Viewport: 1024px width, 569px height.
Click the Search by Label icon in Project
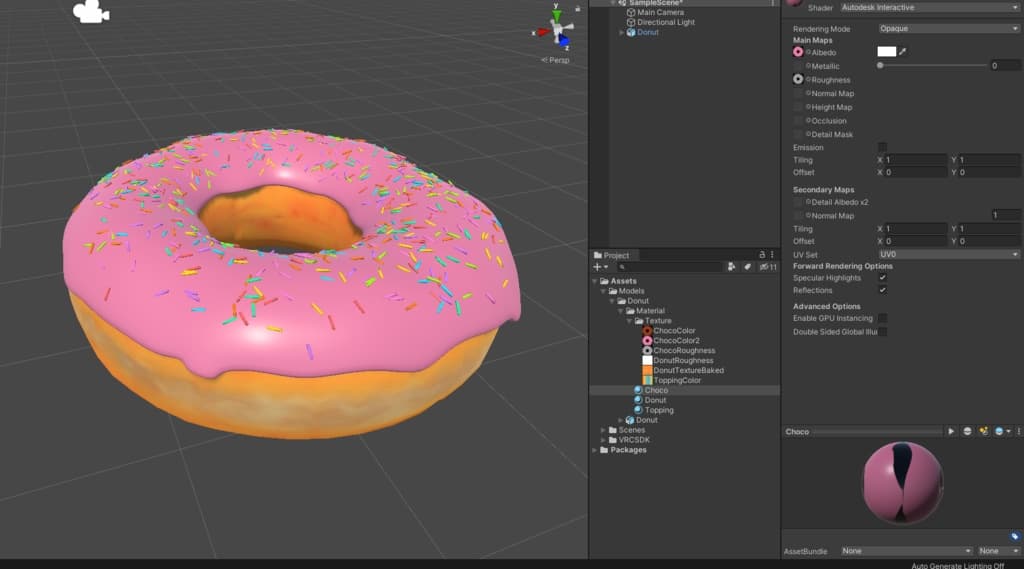tap(748, 267)
